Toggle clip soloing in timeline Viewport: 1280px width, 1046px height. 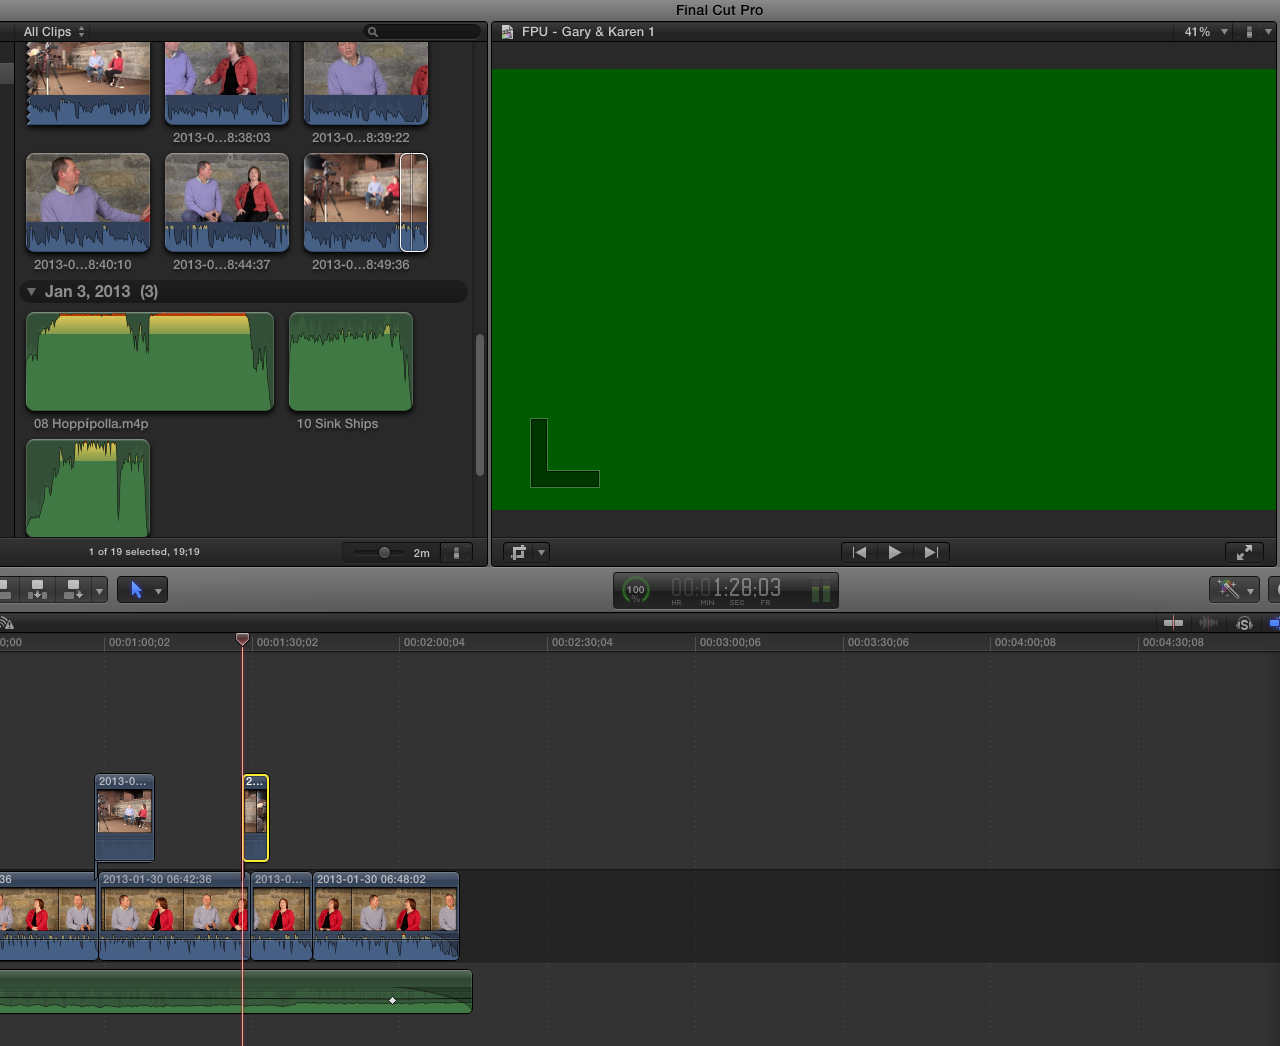(1244, 623)
